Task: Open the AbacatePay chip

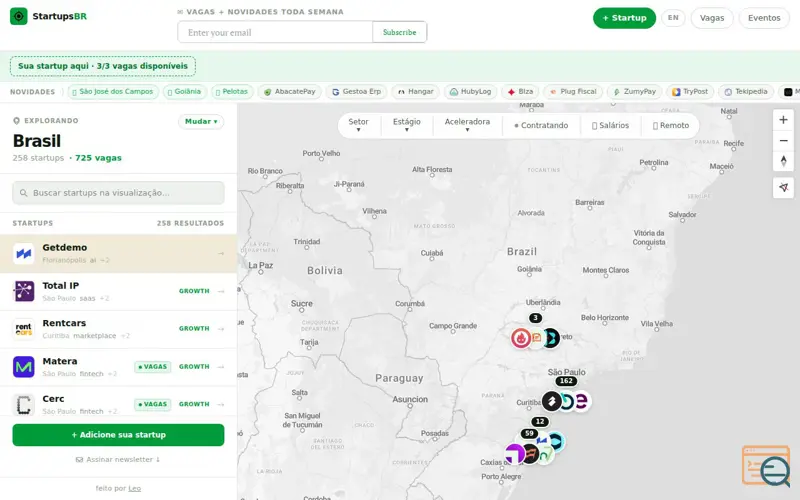Action: click(289, 92)
